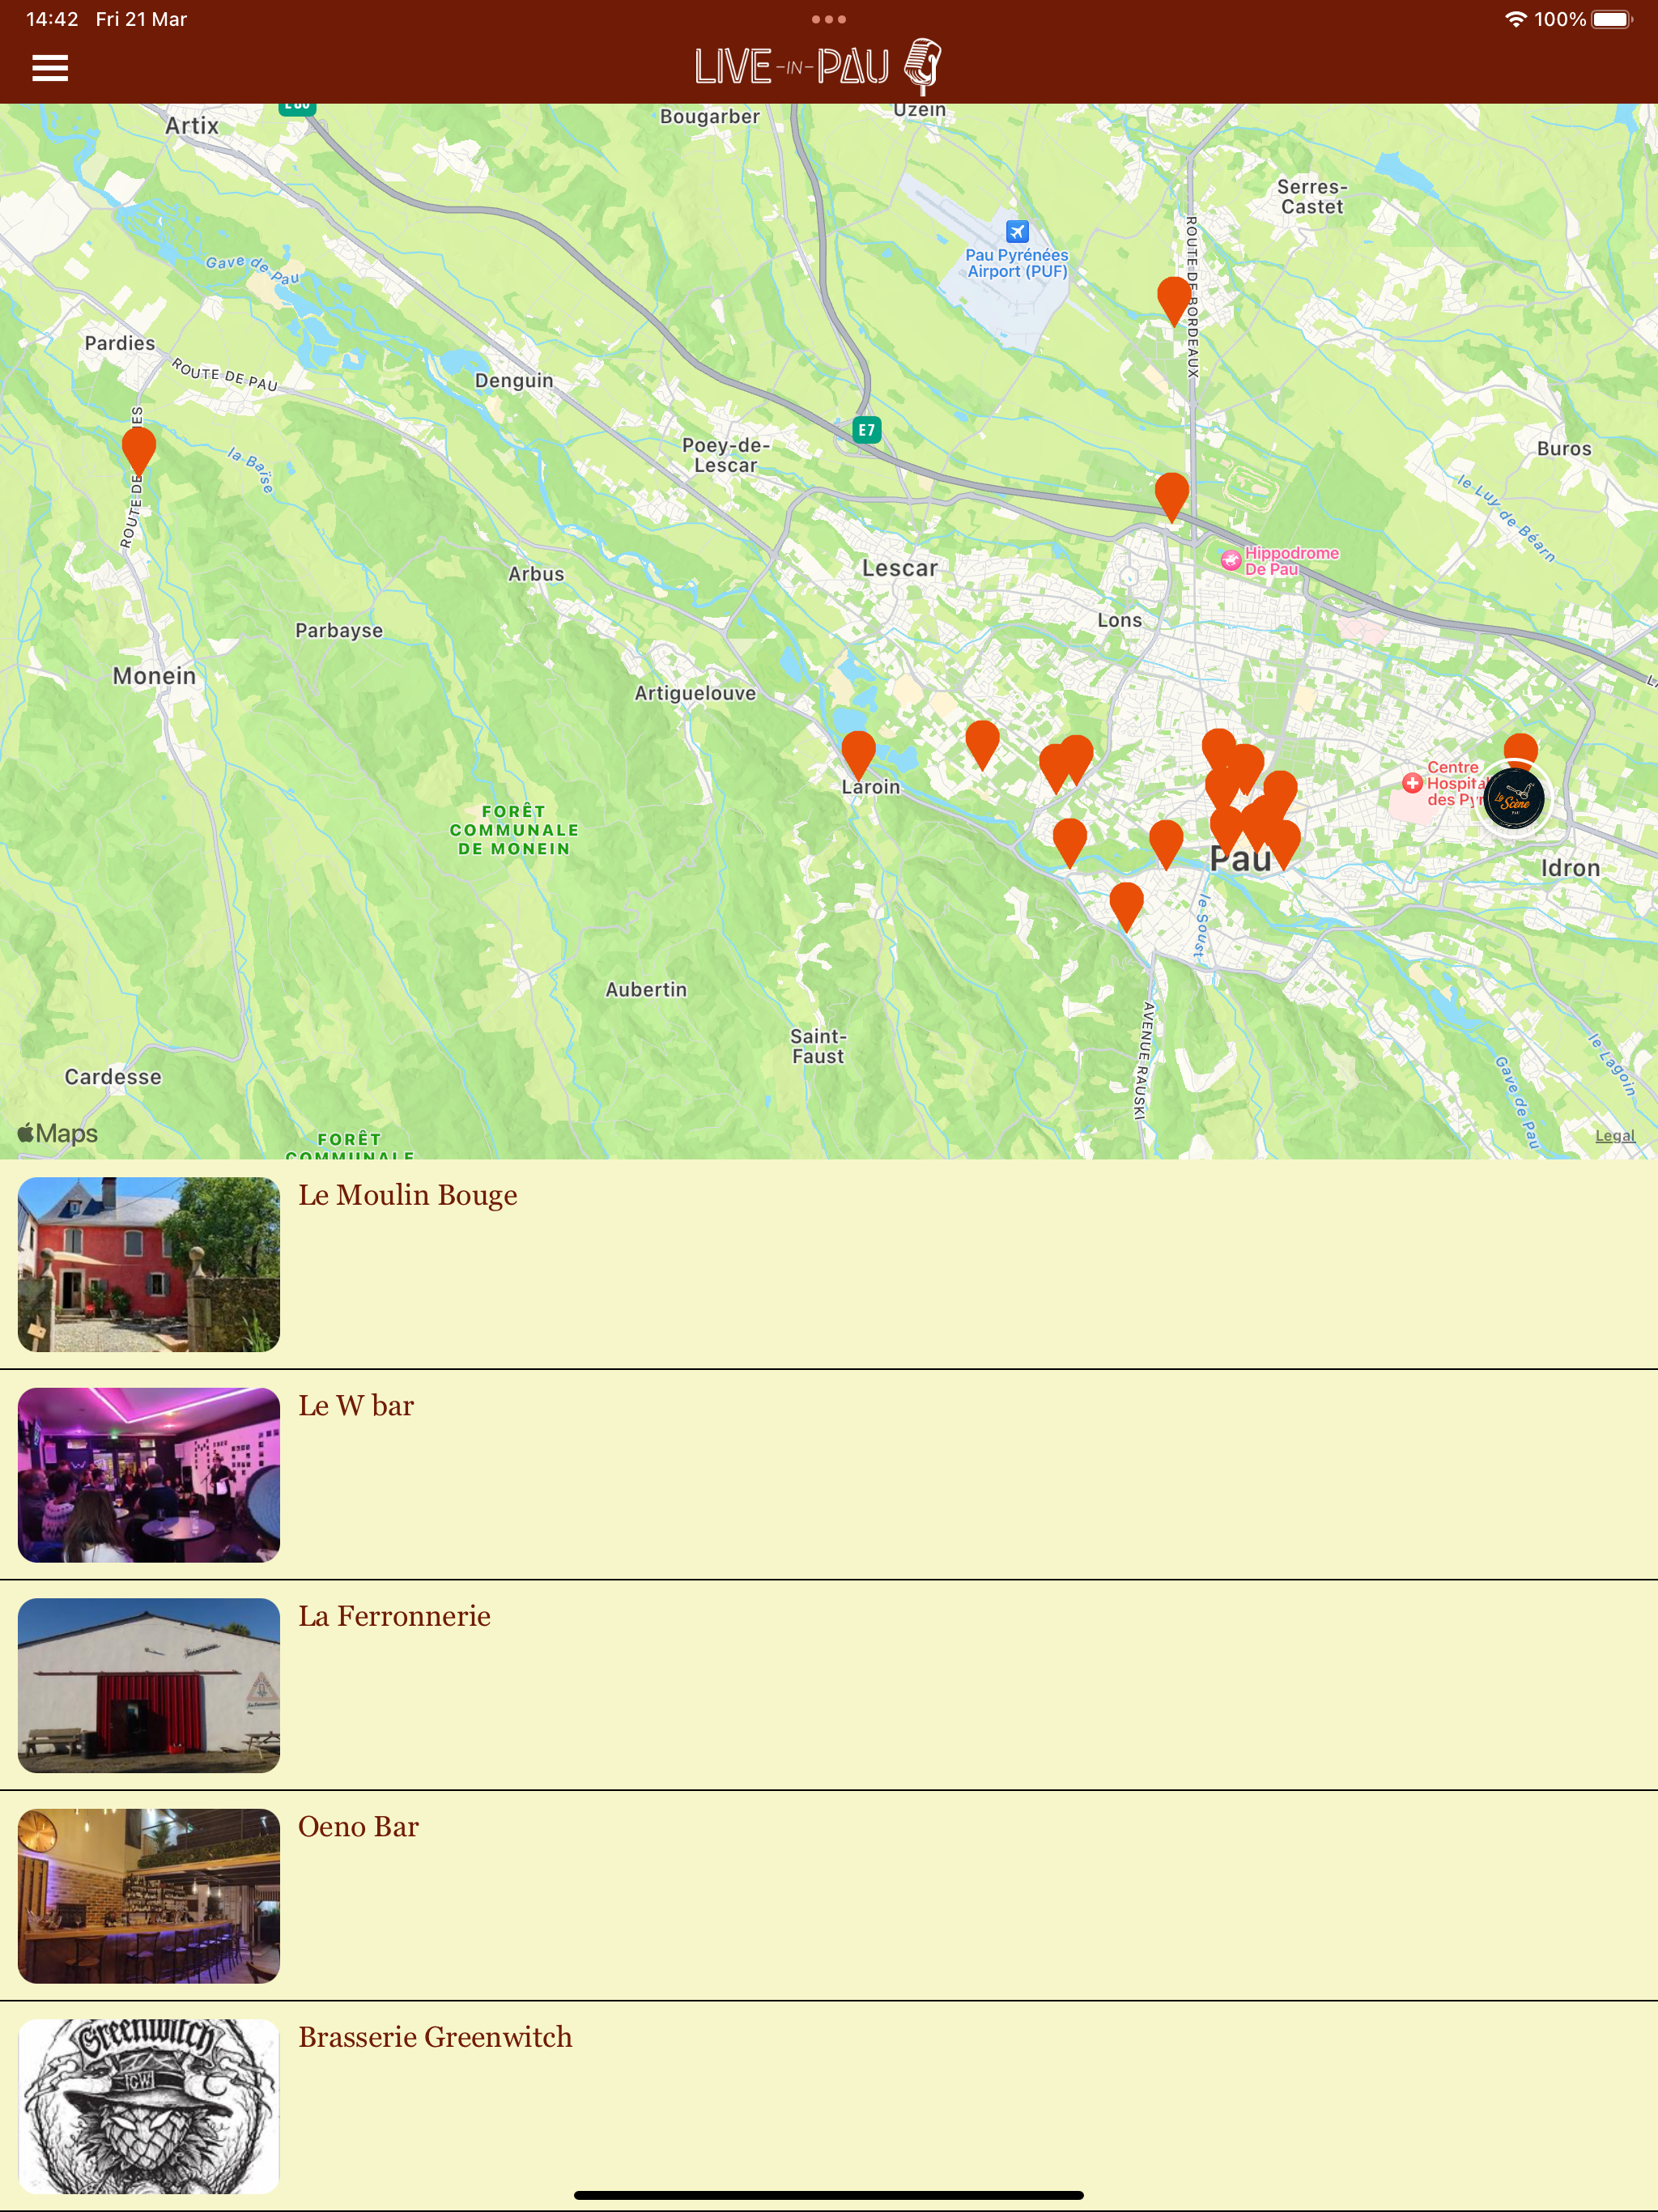The height and width of the screenshot is (2212, 1658).
Task: Select the pin just above the Scène marker
Action: (x=1520, y=750)
